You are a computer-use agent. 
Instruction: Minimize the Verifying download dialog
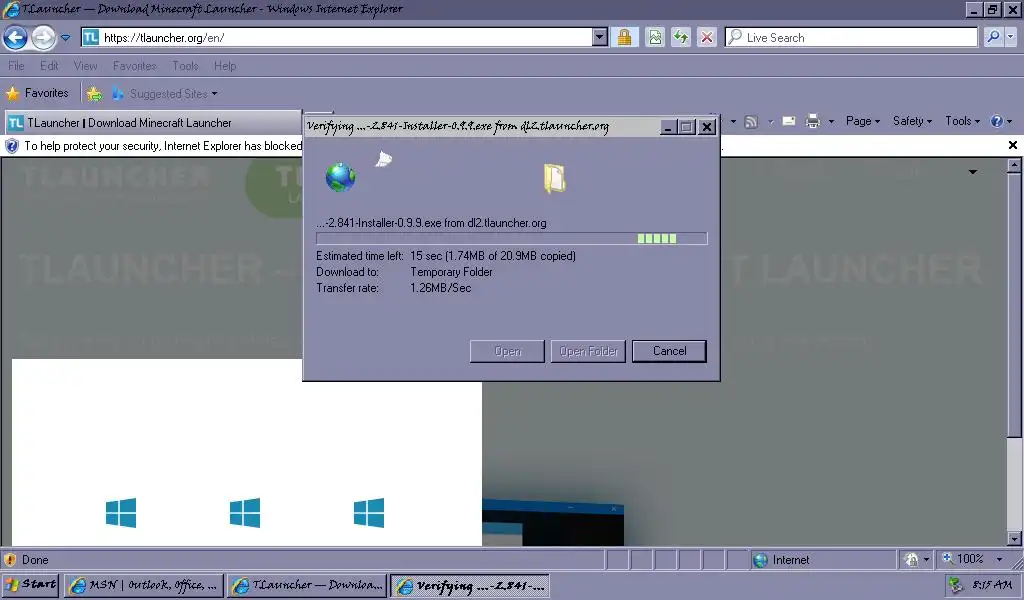point(667,127)
